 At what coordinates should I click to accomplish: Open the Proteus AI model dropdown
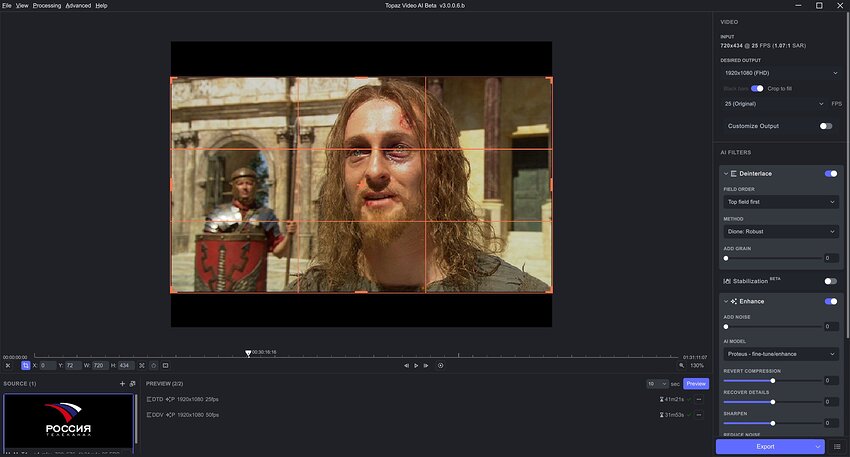coord(781,354)
